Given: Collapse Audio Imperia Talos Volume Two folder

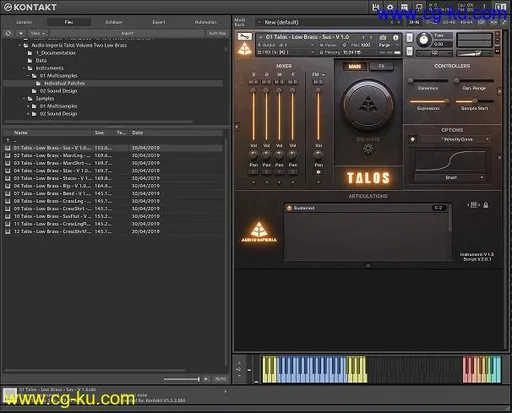Looking at the screenshot, I should pos(20,45).
